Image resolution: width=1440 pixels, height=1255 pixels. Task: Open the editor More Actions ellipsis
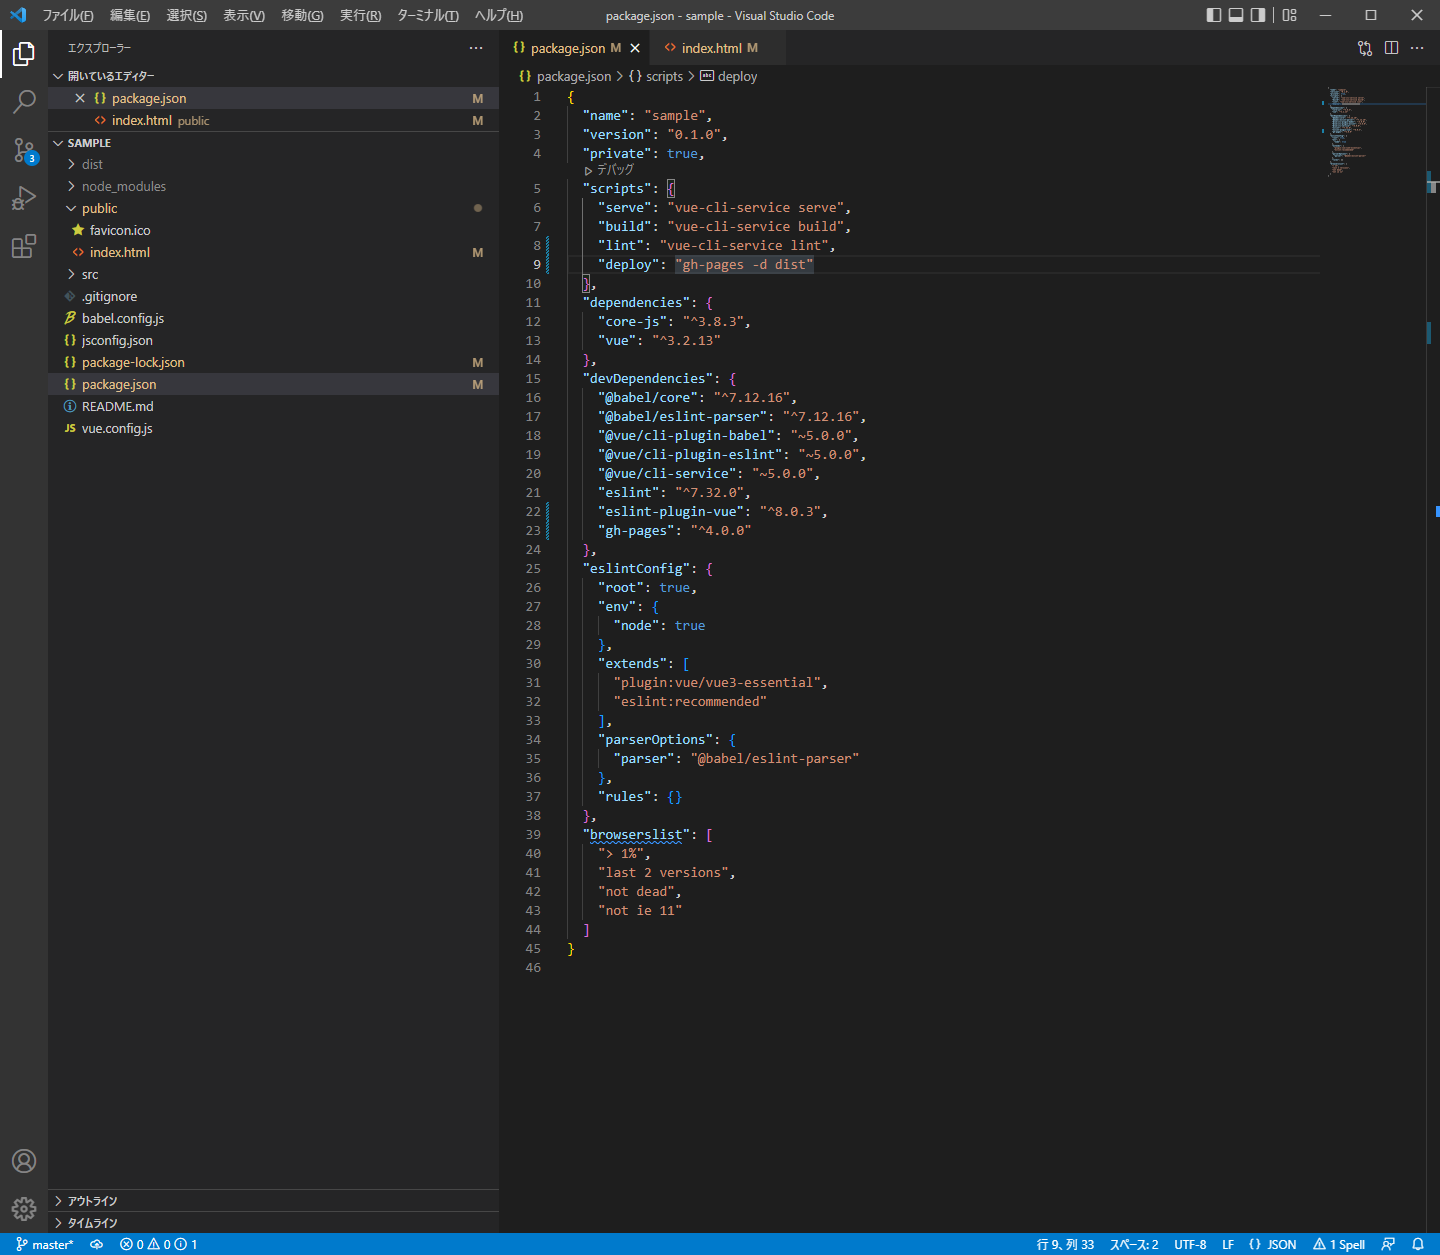[1417, 48]
